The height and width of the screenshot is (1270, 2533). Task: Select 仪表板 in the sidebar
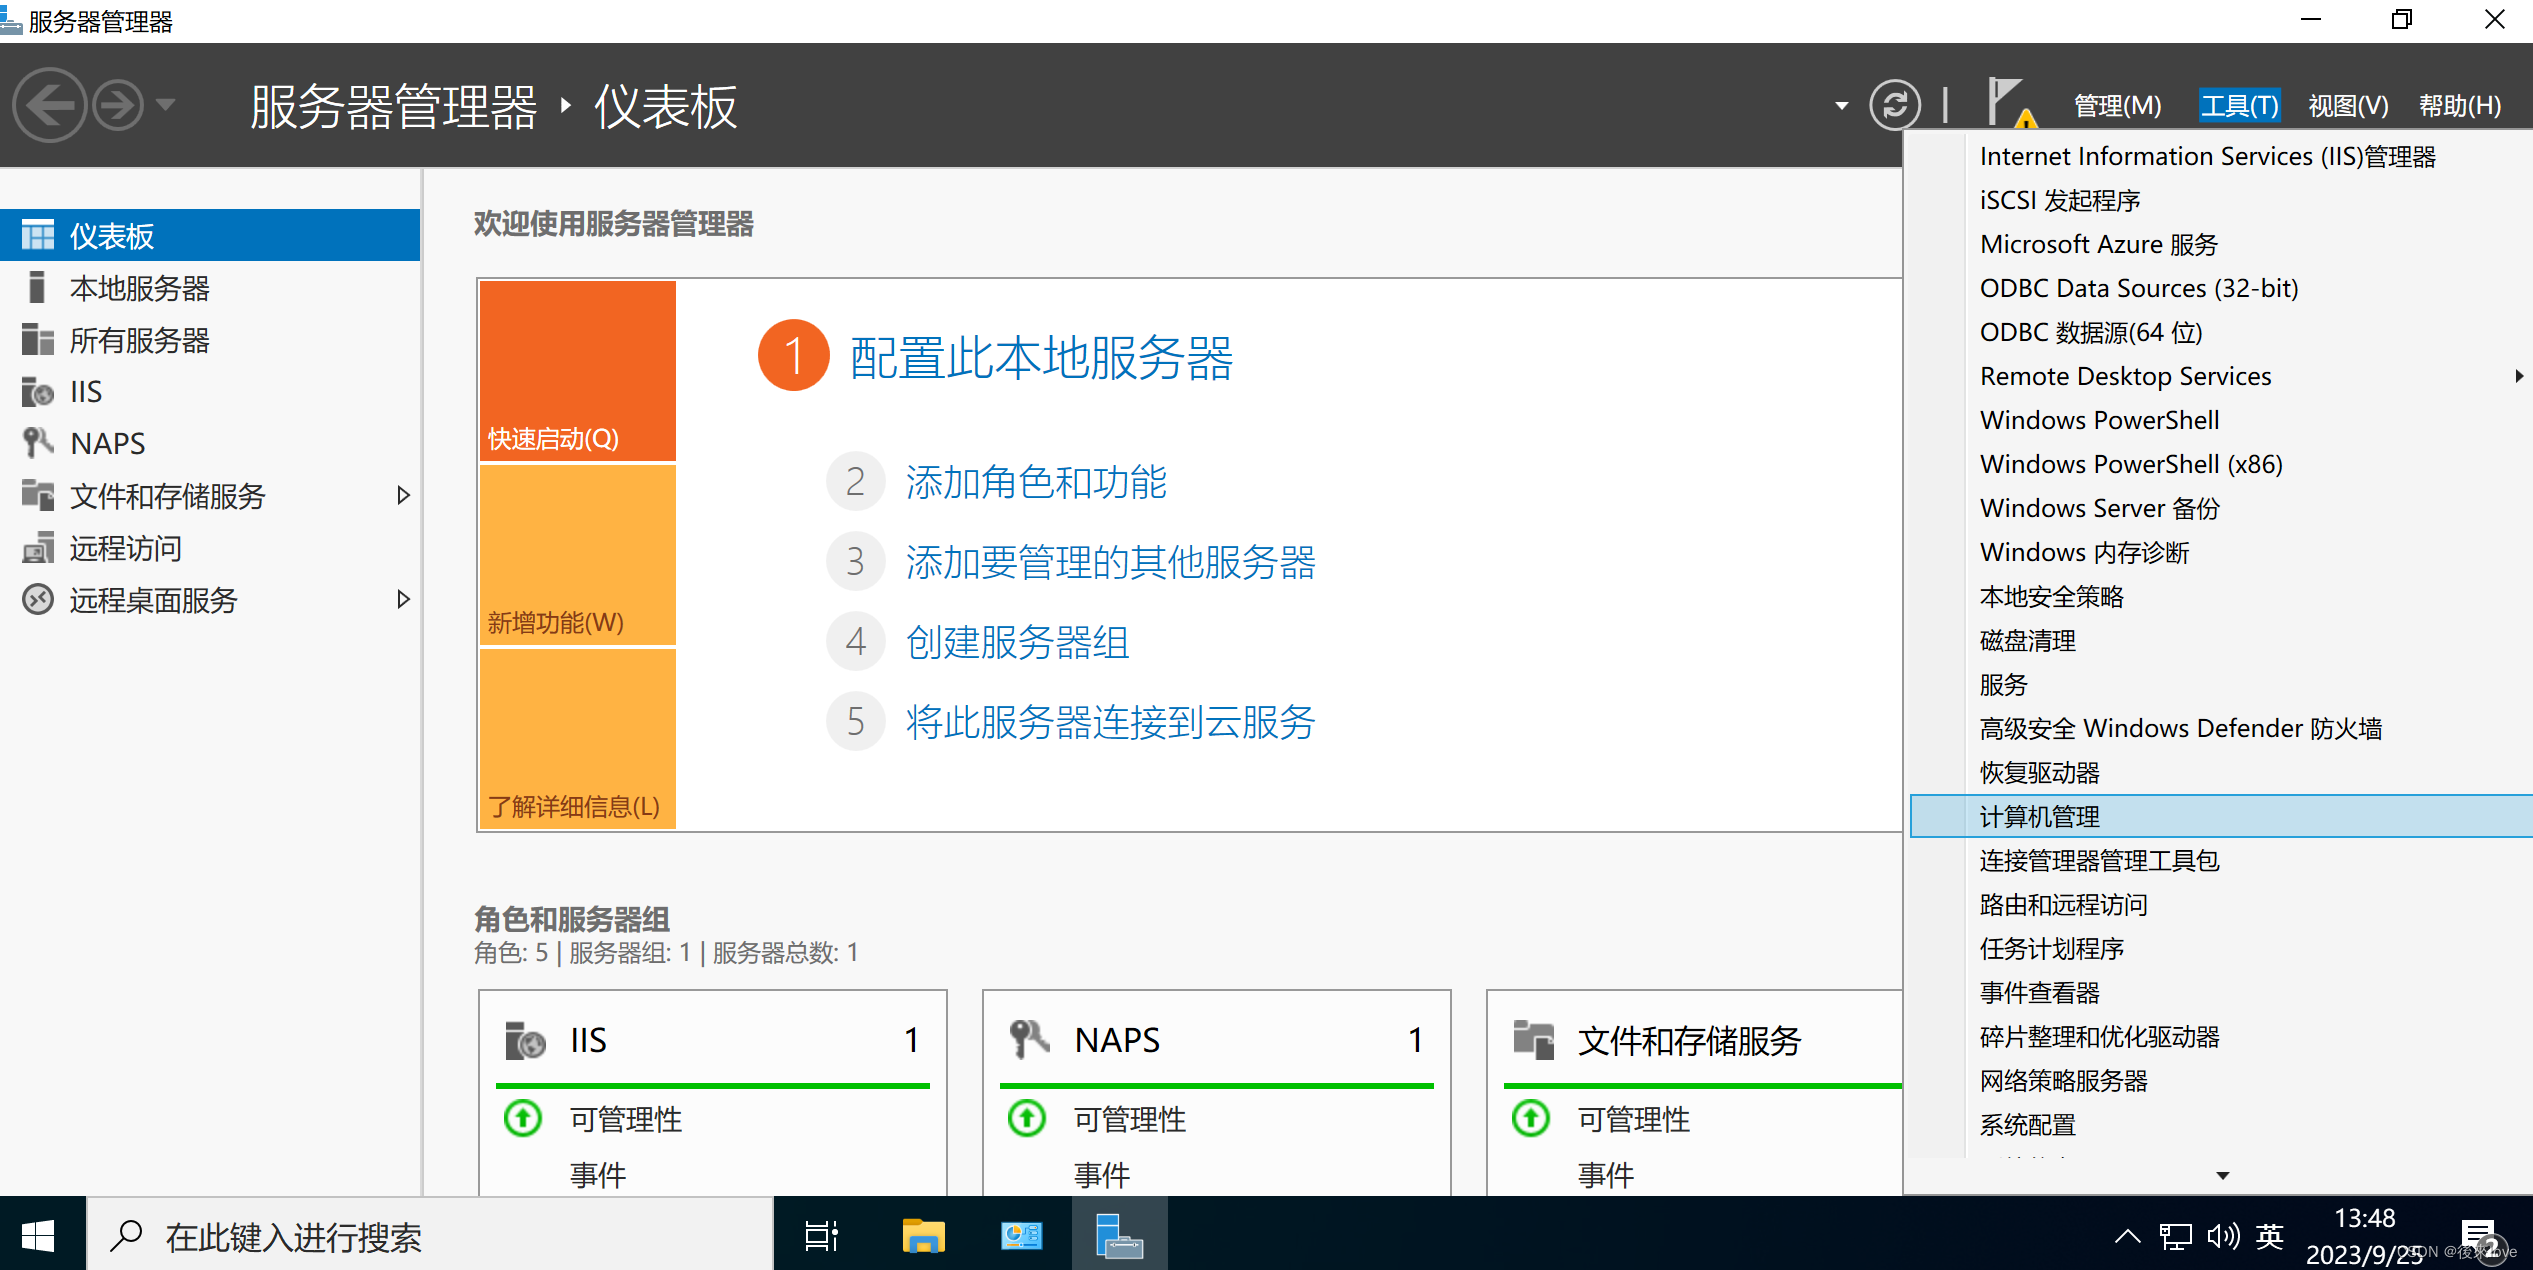210,236
